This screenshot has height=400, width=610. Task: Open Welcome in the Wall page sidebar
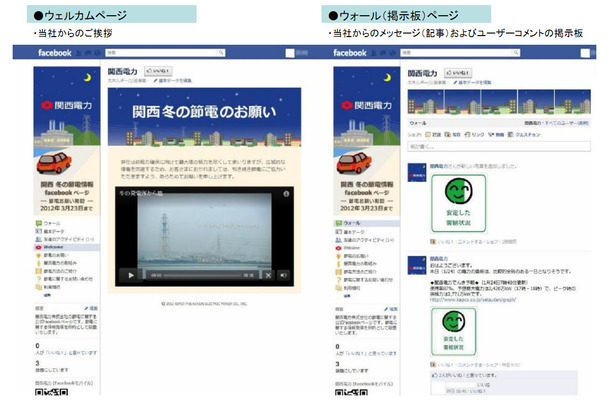point(348,248)
